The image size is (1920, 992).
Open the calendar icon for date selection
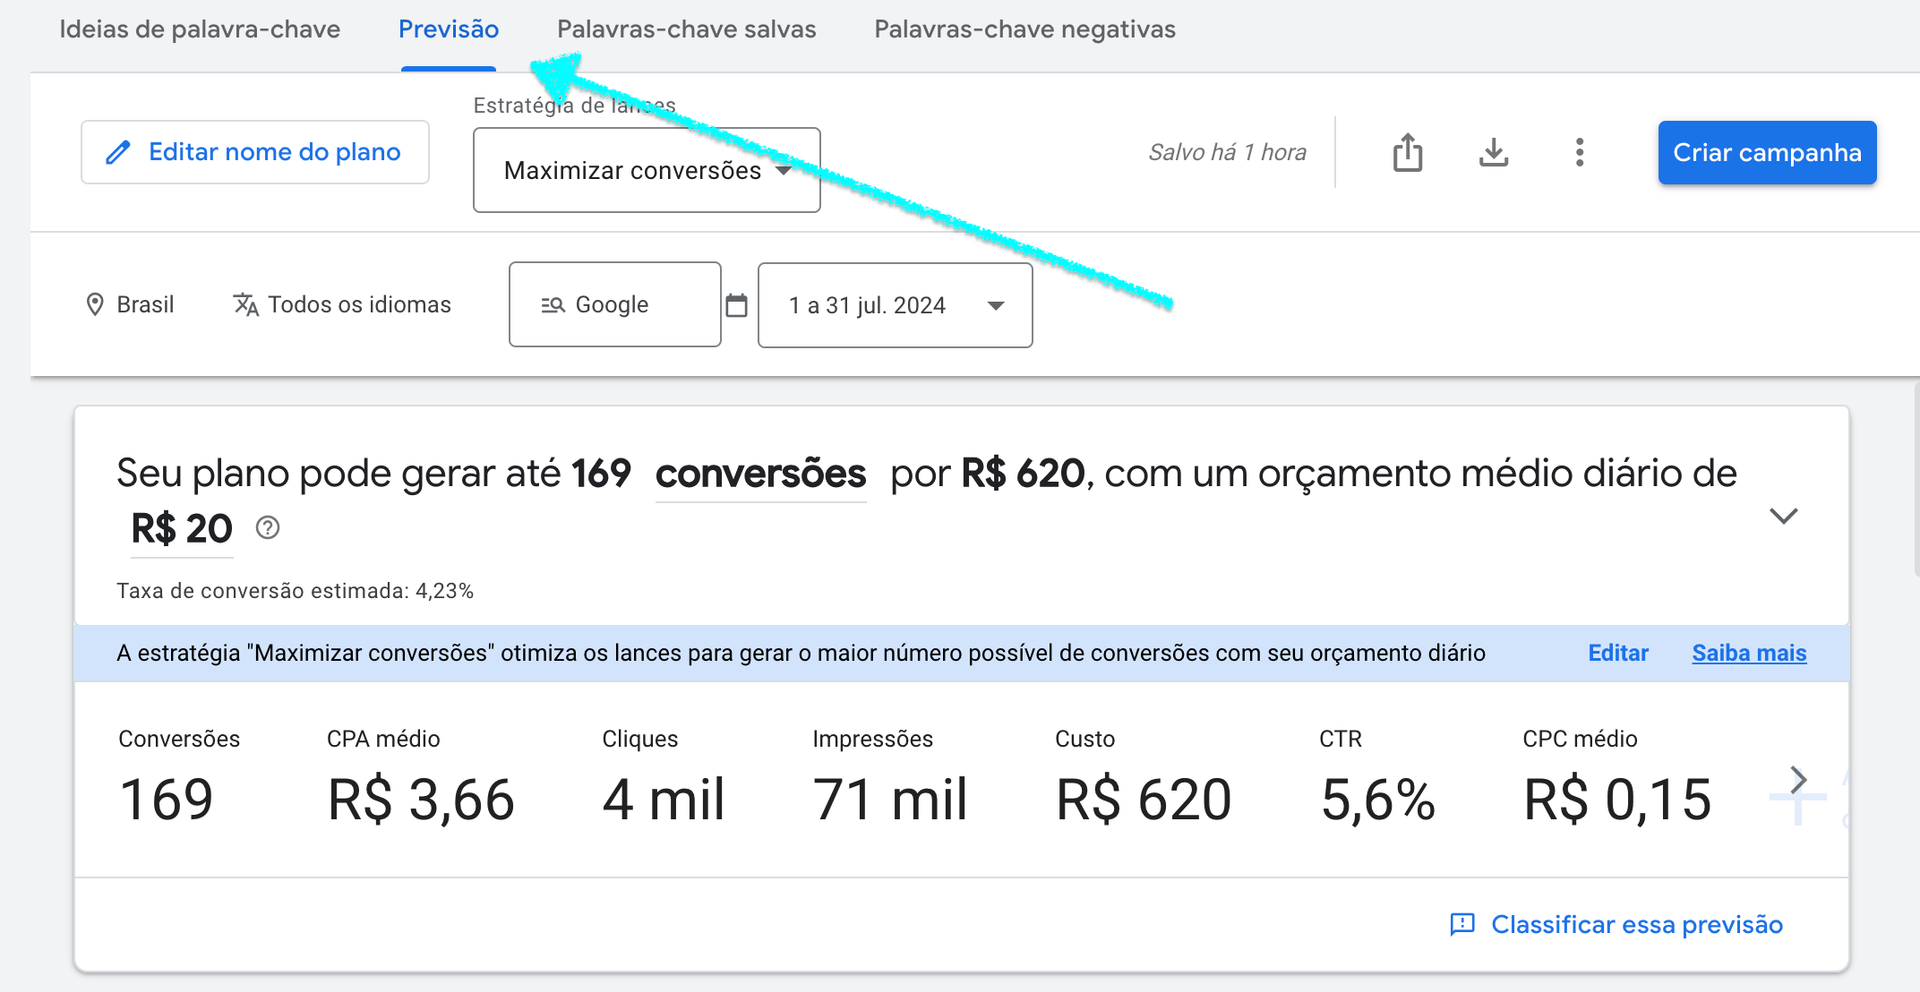pyautogui.click(x=737, y=305)
